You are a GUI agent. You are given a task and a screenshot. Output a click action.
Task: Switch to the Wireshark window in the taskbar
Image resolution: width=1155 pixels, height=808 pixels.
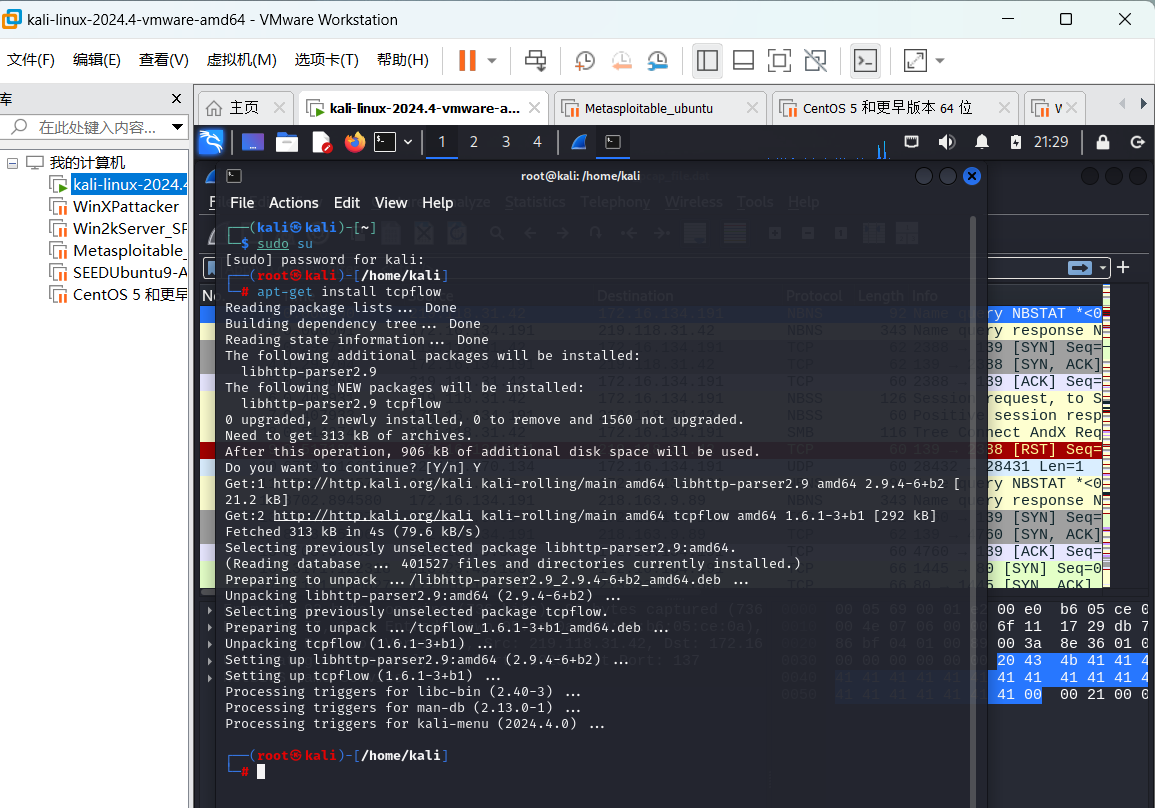(x=579, y=142)
